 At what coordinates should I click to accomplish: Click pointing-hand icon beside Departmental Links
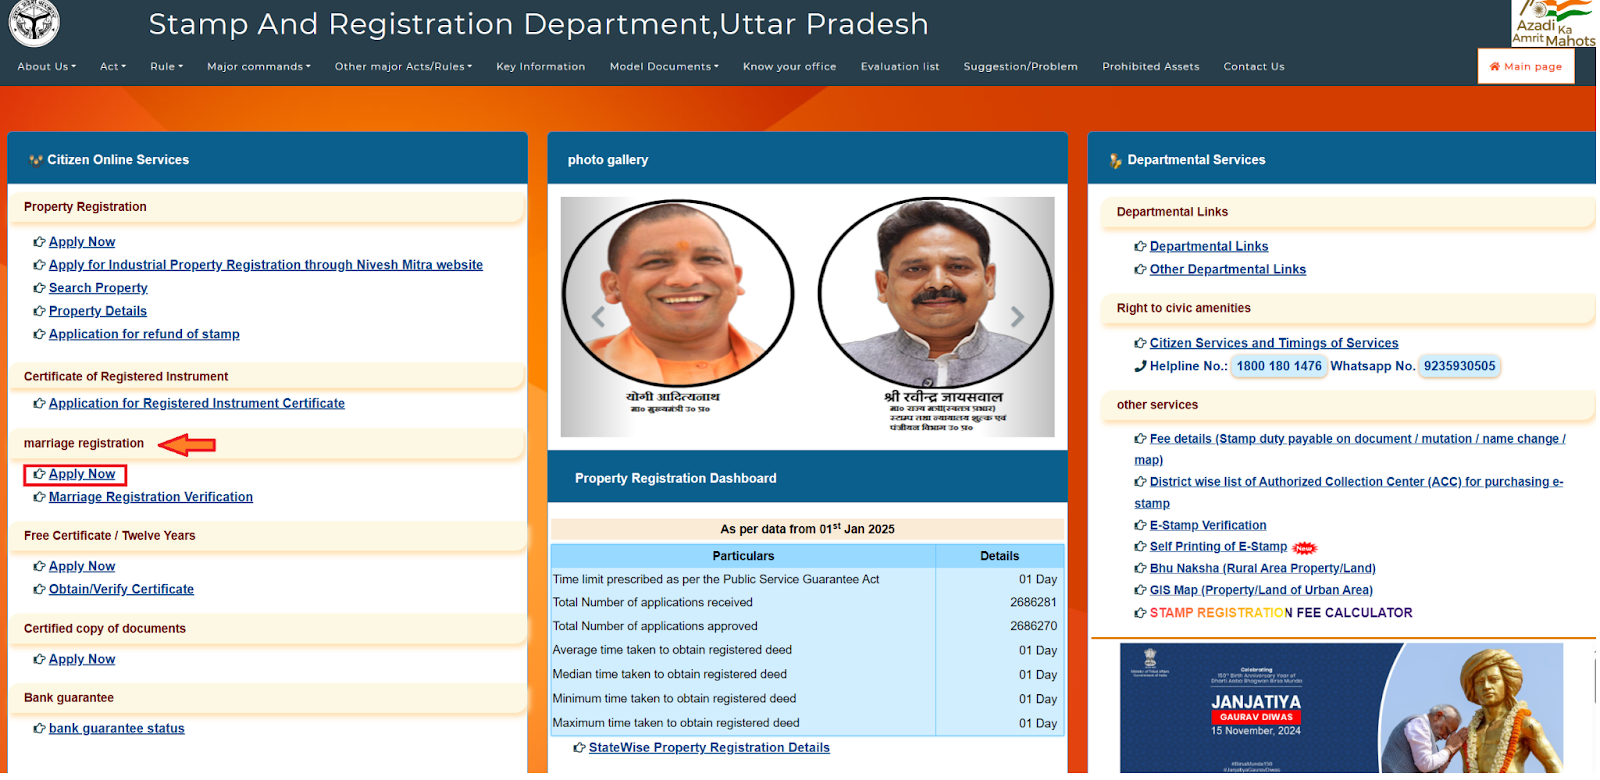pos(1140,246)
